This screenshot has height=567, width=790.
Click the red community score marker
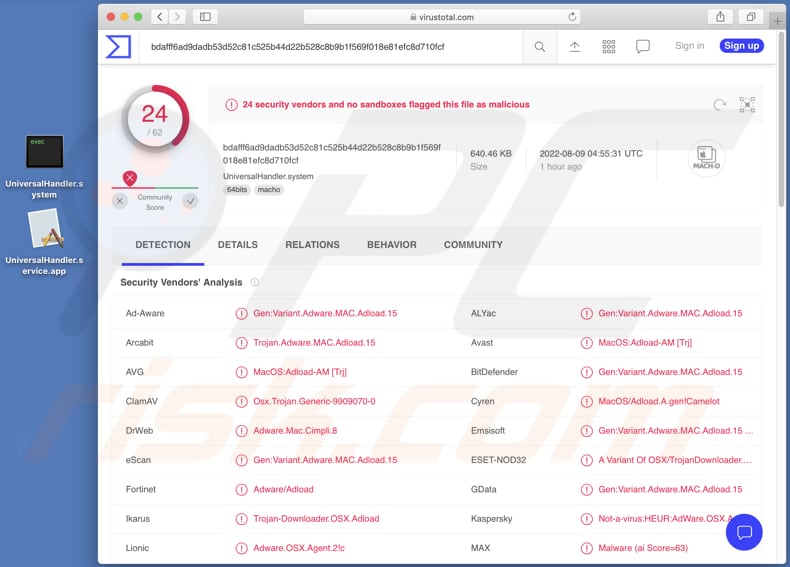click(130, 178)
